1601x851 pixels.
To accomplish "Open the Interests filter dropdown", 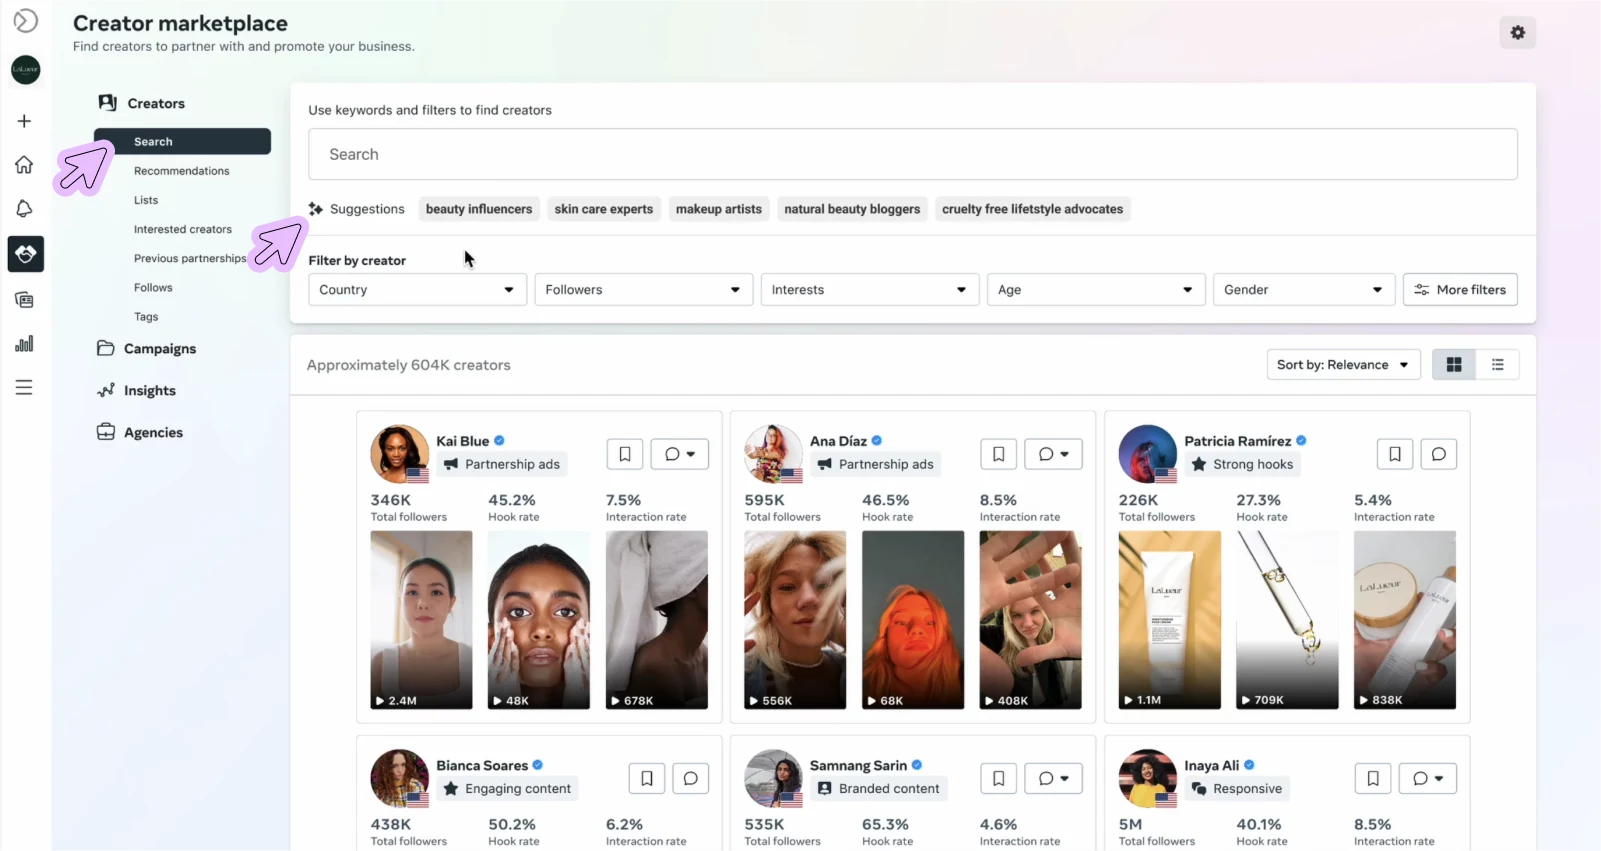I will [869, 290].
